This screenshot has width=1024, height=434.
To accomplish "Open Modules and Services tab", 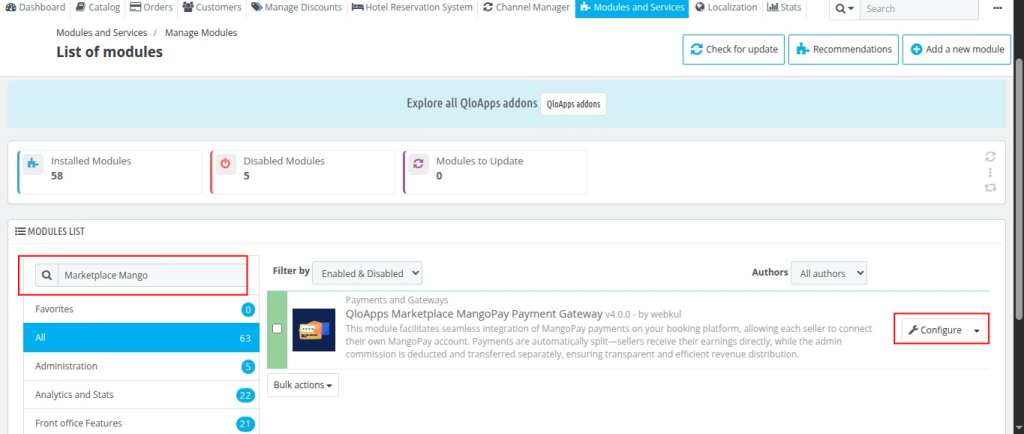I will point(632,7).
